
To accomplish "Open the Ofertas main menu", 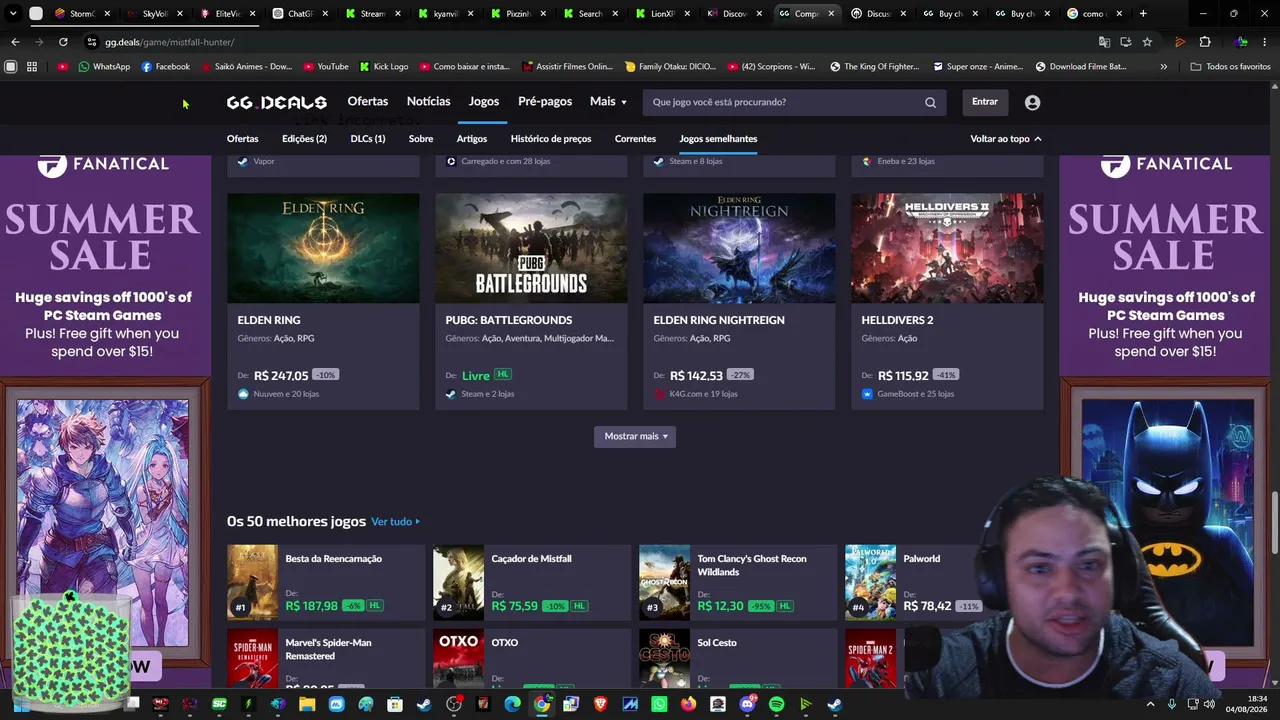I will coord(368,102).
